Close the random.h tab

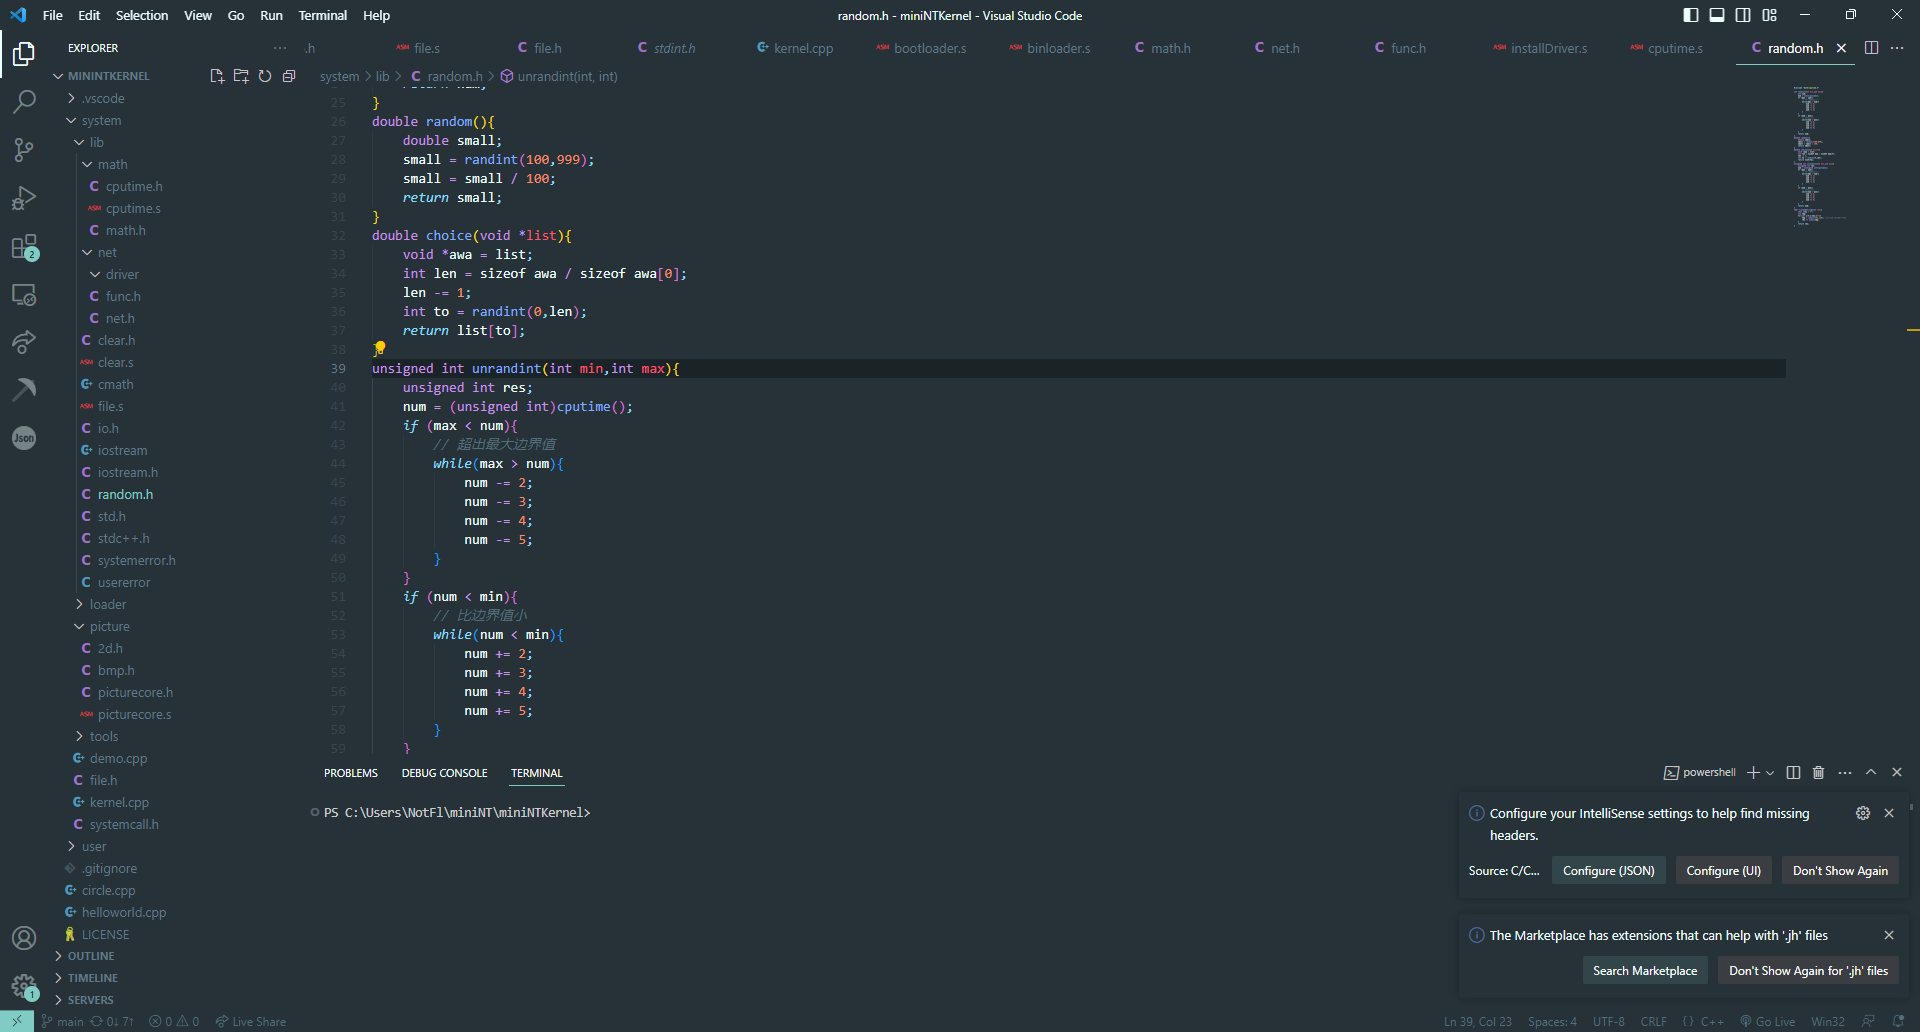pos(1841,48)
